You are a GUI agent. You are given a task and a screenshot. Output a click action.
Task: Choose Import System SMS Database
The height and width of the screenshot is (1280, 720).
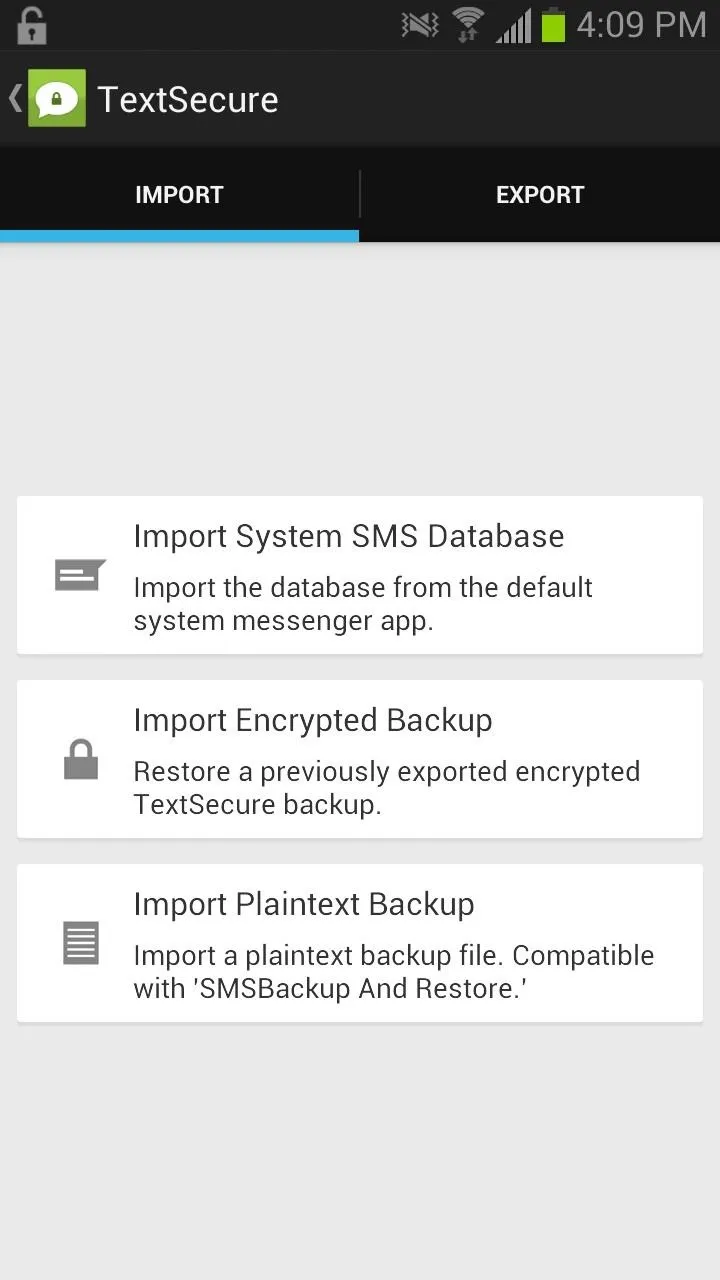pos(360,575)
